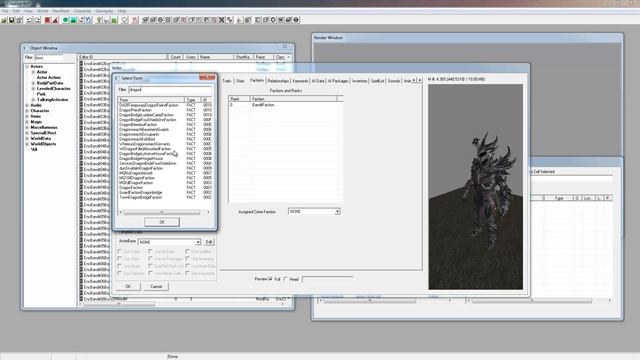
Task: Open the Relationships tab
Action: pyautogui.click(x=278, y=81)
